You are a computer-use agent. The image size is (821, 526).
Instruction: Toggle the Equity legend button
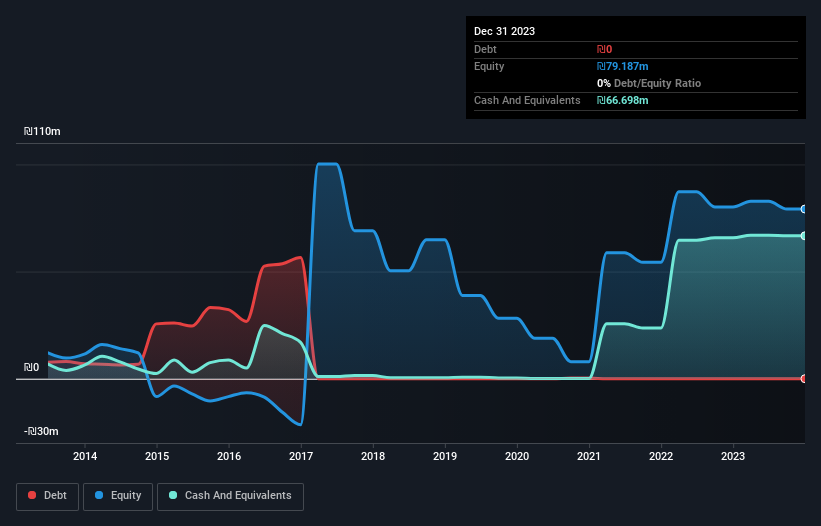pyautogui.click(x=118, y=496)
